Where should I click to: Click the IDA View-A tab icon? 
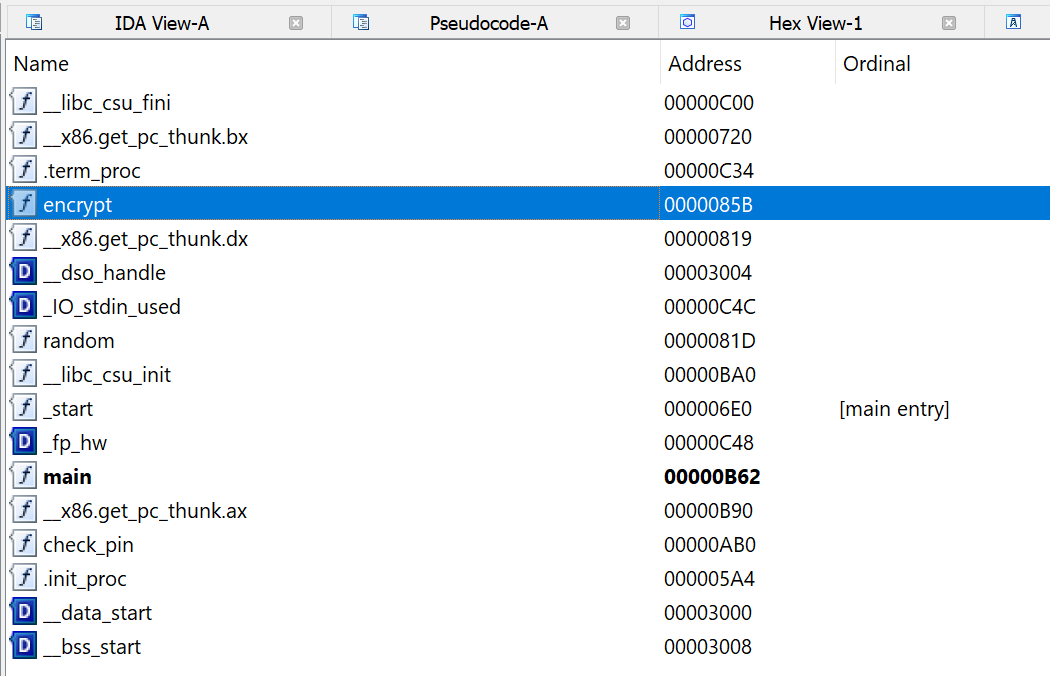(x=34, y=23)
